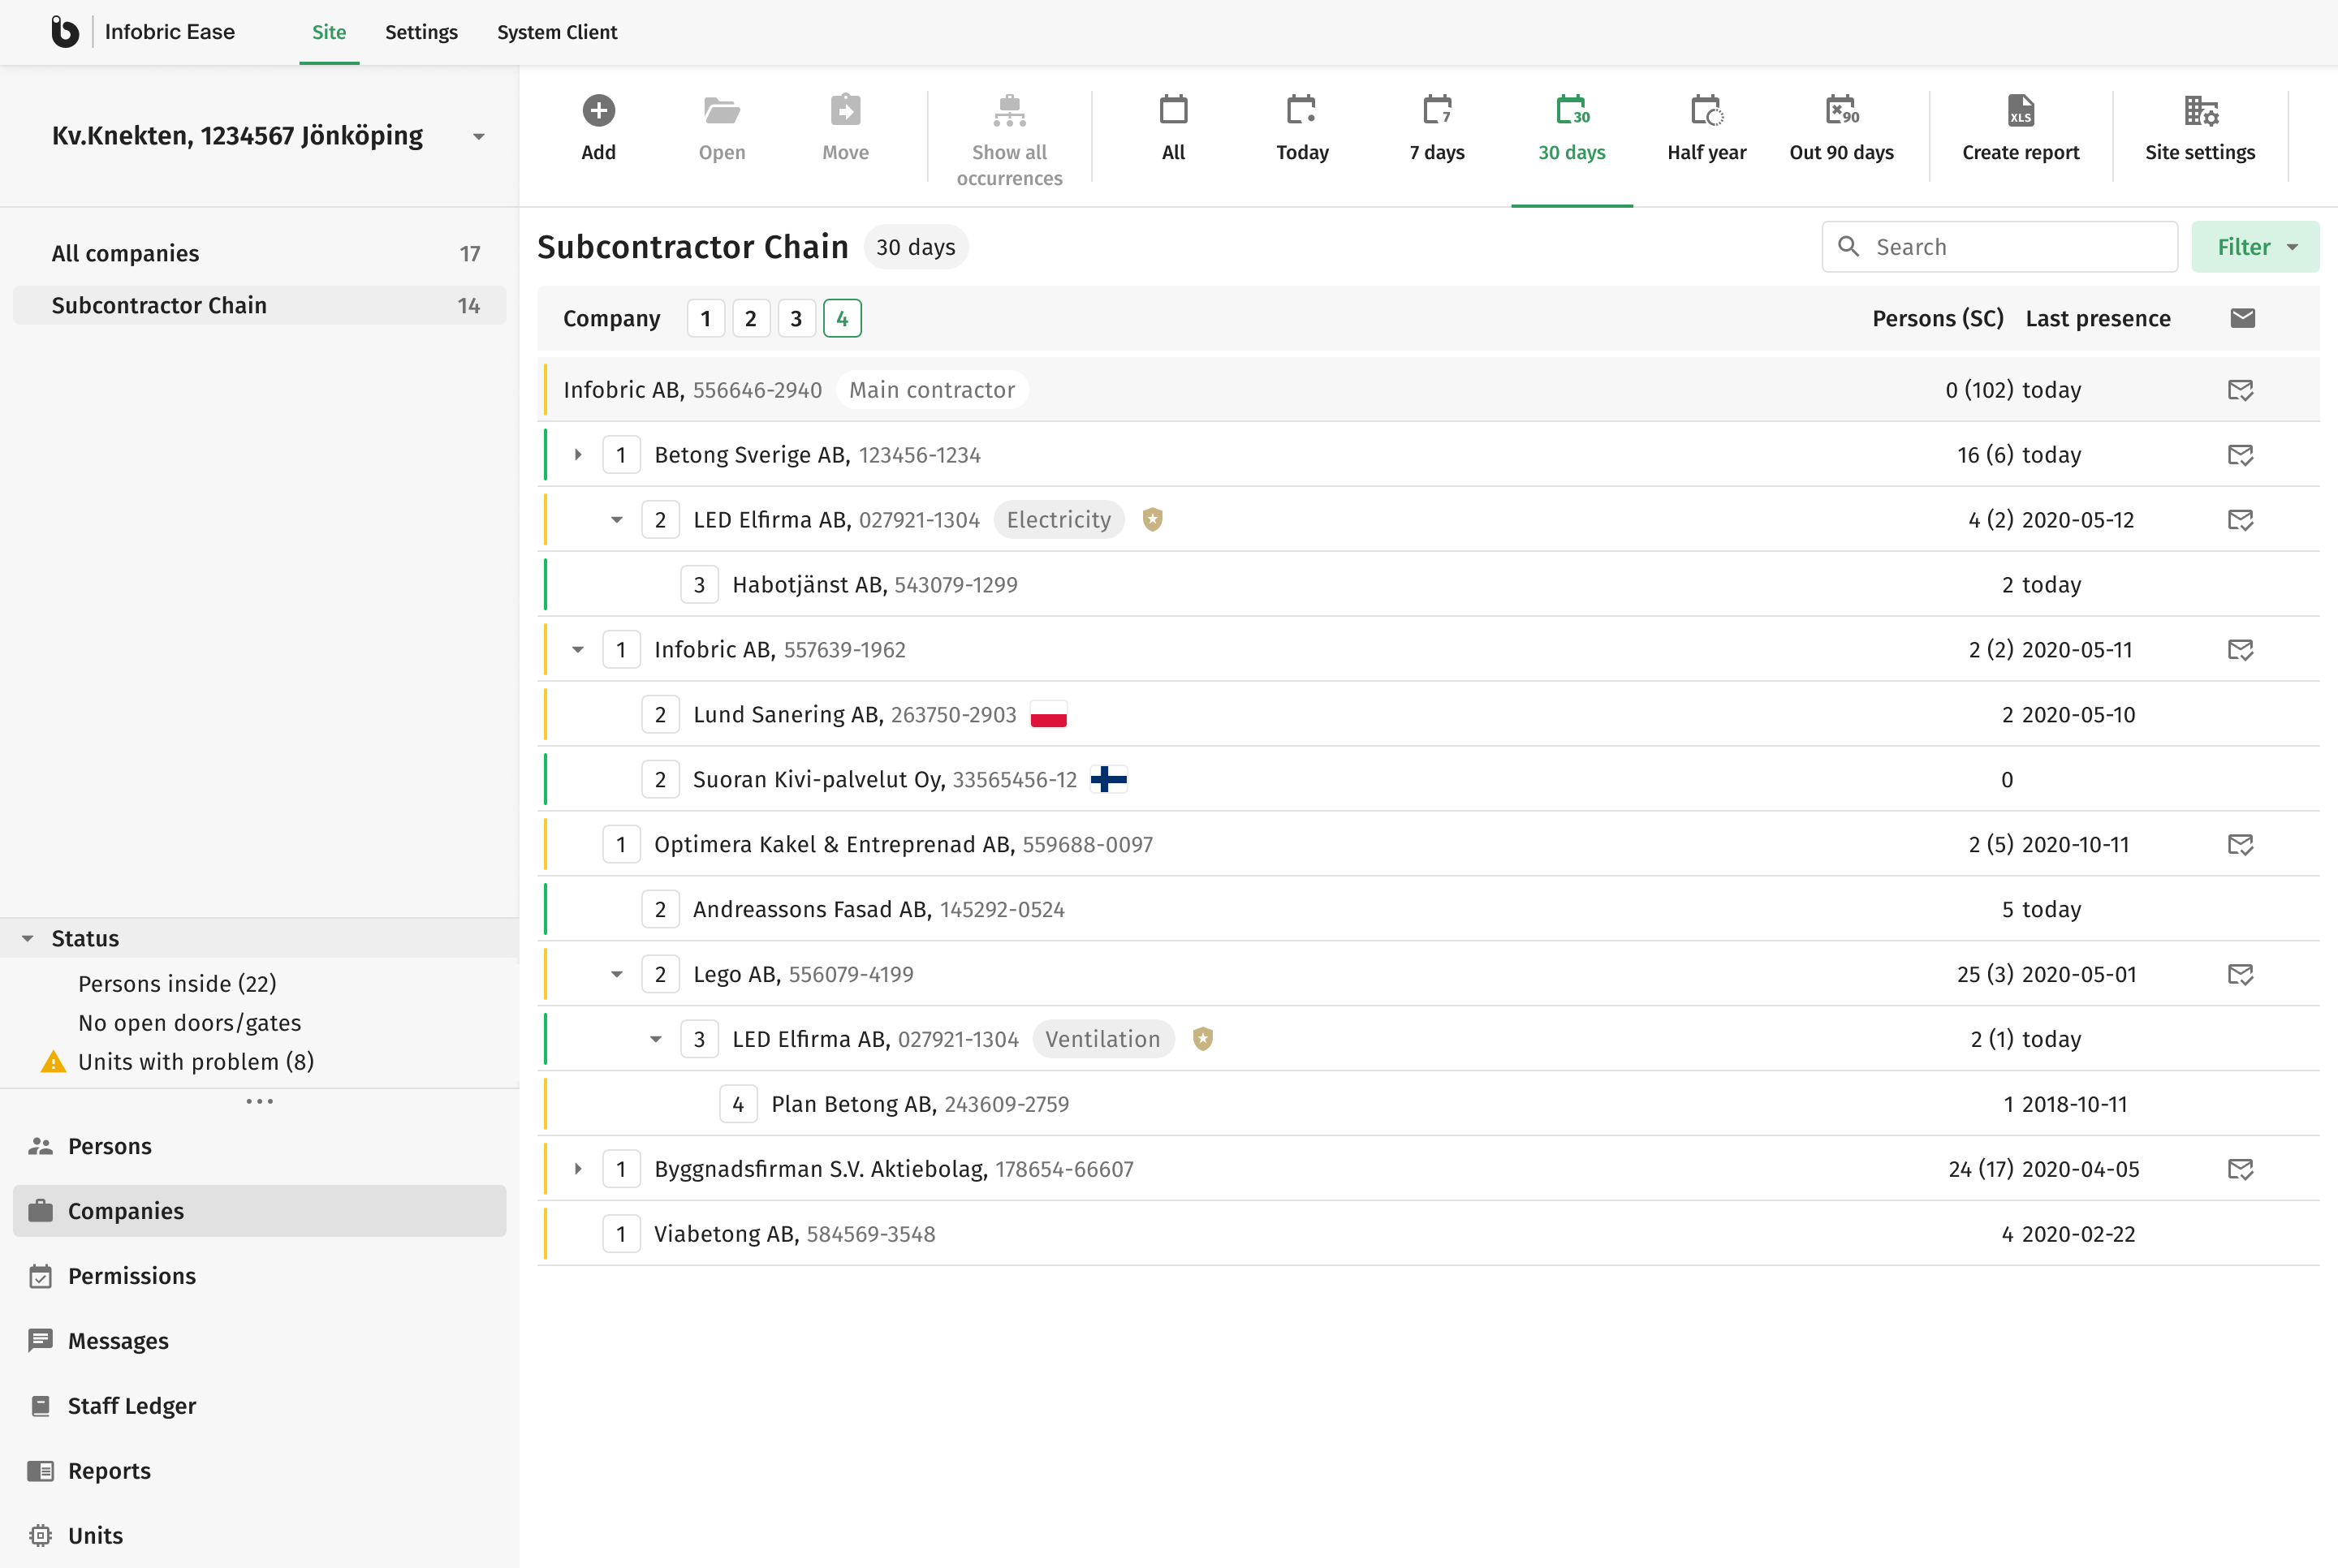Screen dimensions: 2338x1568
Task: Click mail icon for Optimera Kakel & Entreprenad AB
Action: click(x=2240, y=845)
